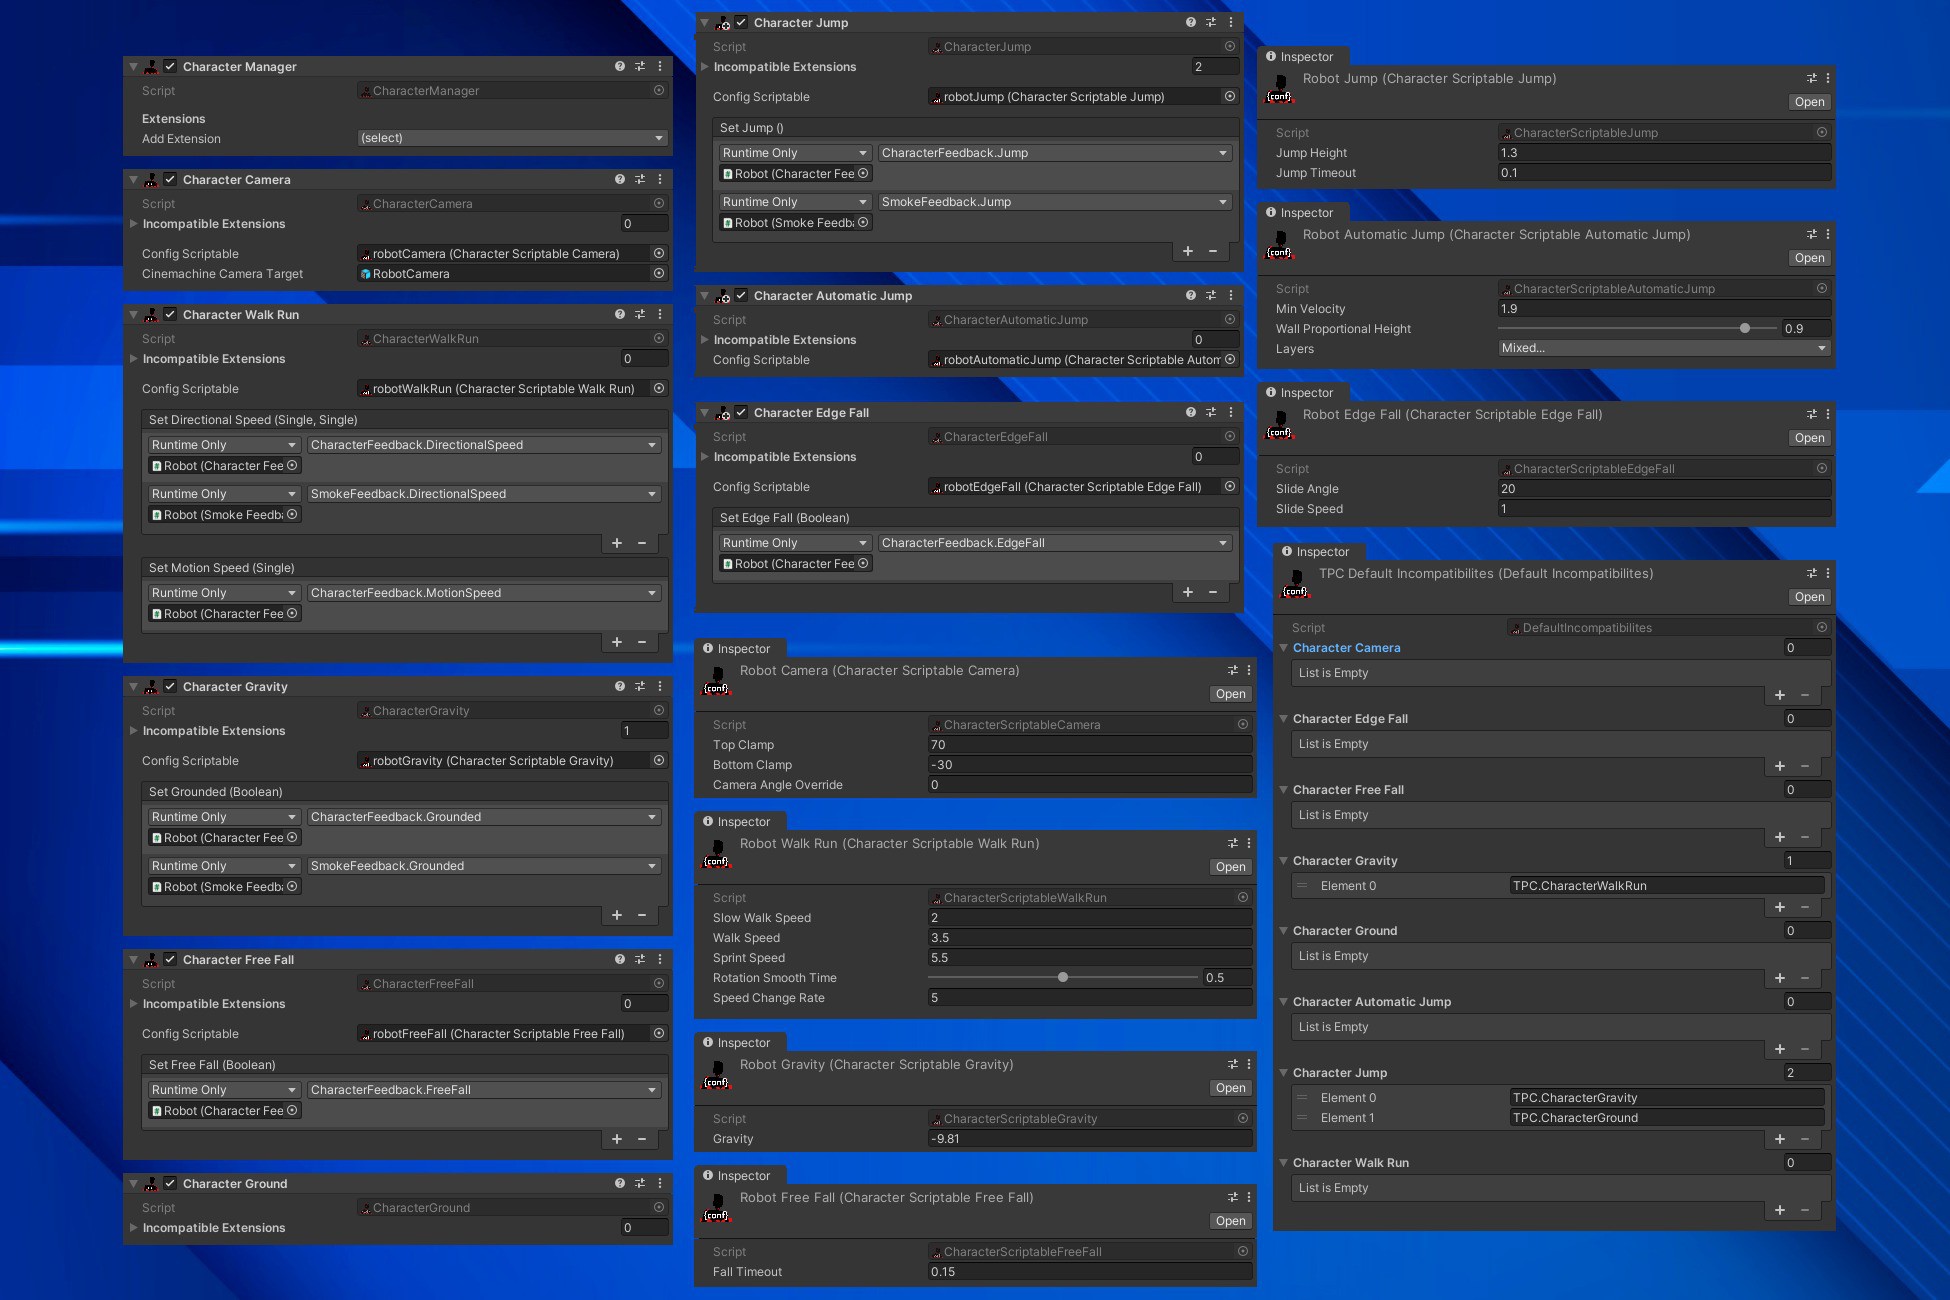Disable the Character Gravity component checkbox
The image size is (1950, 1300).
170,686
